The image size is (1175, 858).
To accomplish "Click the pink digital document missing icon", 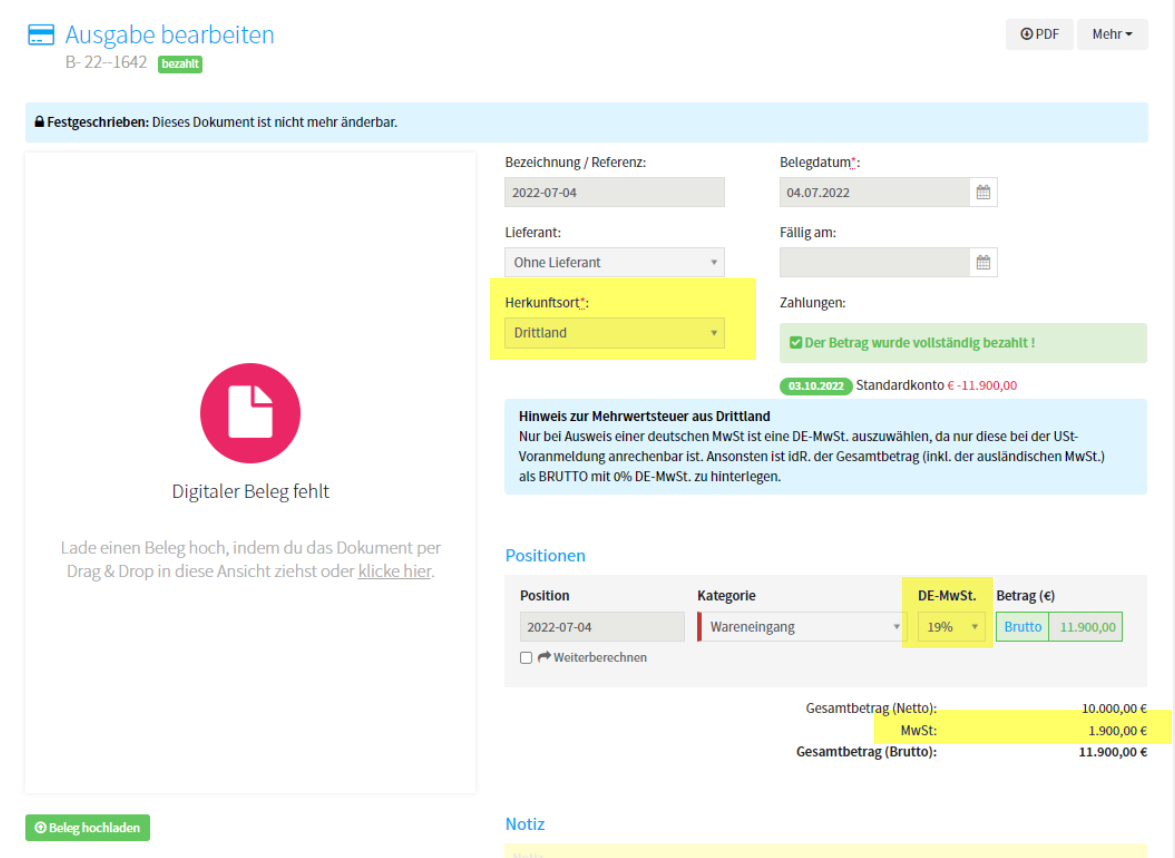I will pyautogui.click(x=250, y=413).
